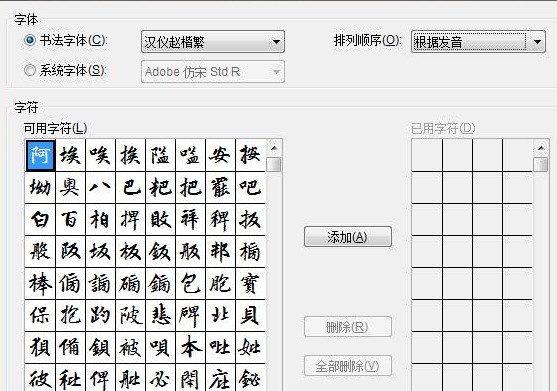This screenshot has height=391, width=557.
Task: Select the character 貝 in available list
Action: [250, 315]
